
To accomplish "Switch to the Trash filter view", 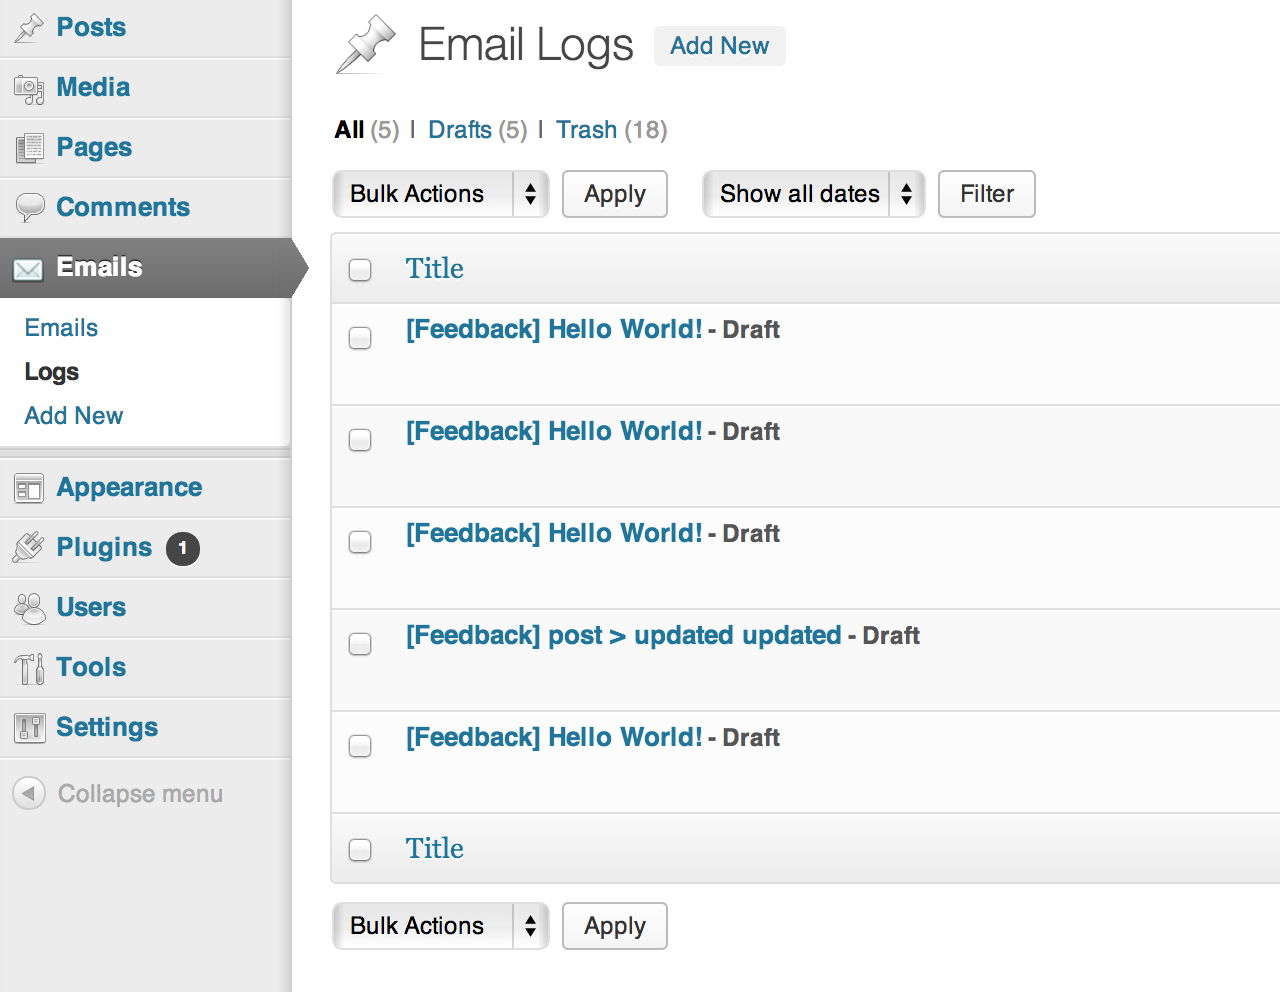I will point(587,130).
